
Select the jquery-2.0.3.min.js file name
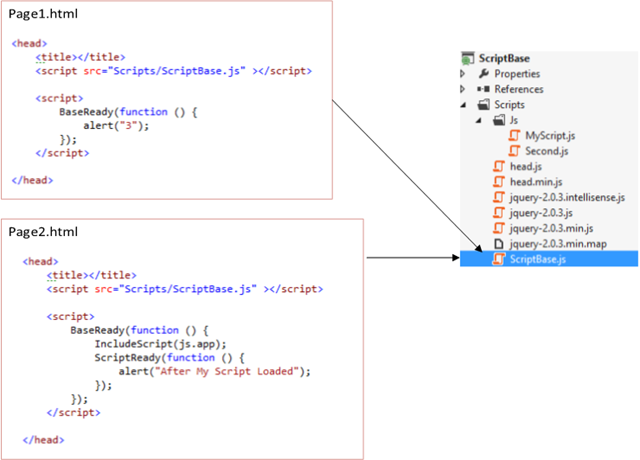[551, 229]
